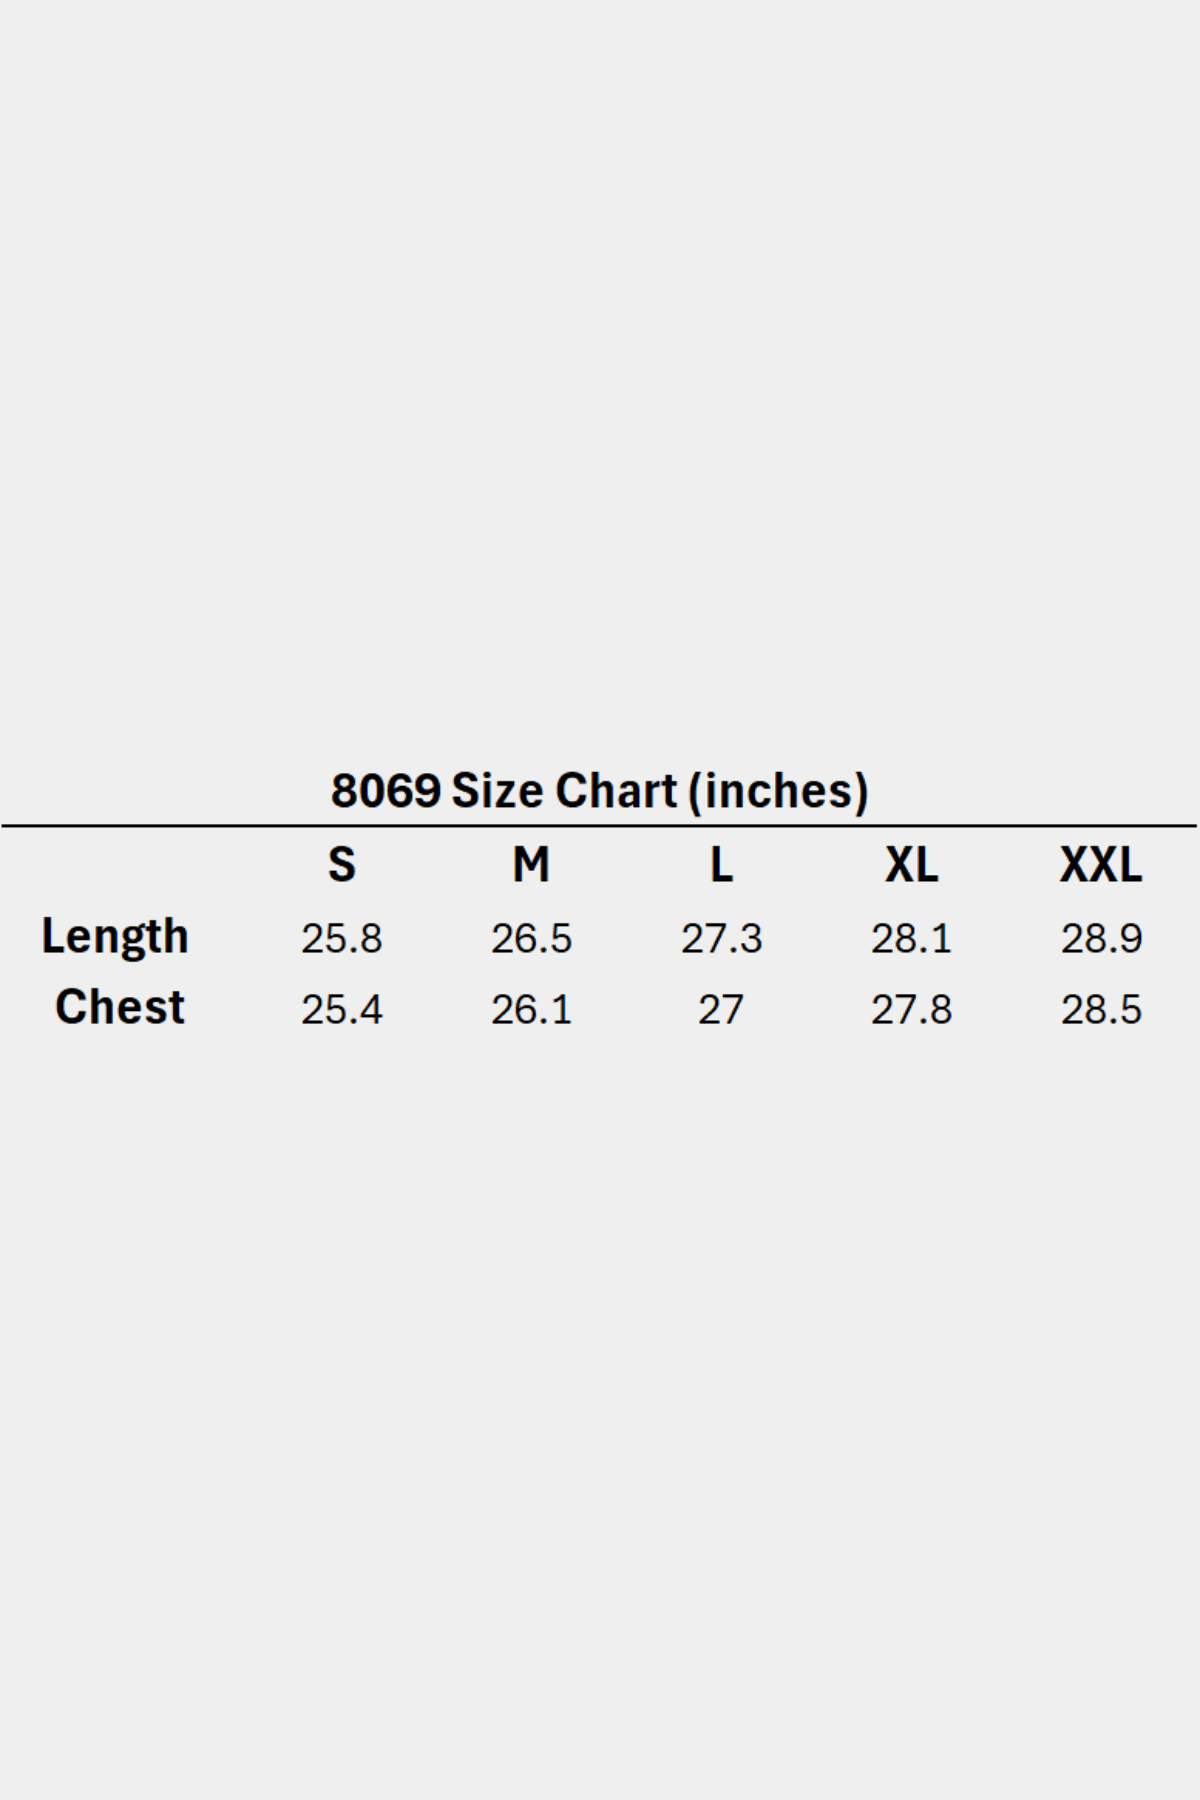Click Length value 26.5 for size M
The height and width of the screenshot is (1800, 1200).
tap(531, 939)
